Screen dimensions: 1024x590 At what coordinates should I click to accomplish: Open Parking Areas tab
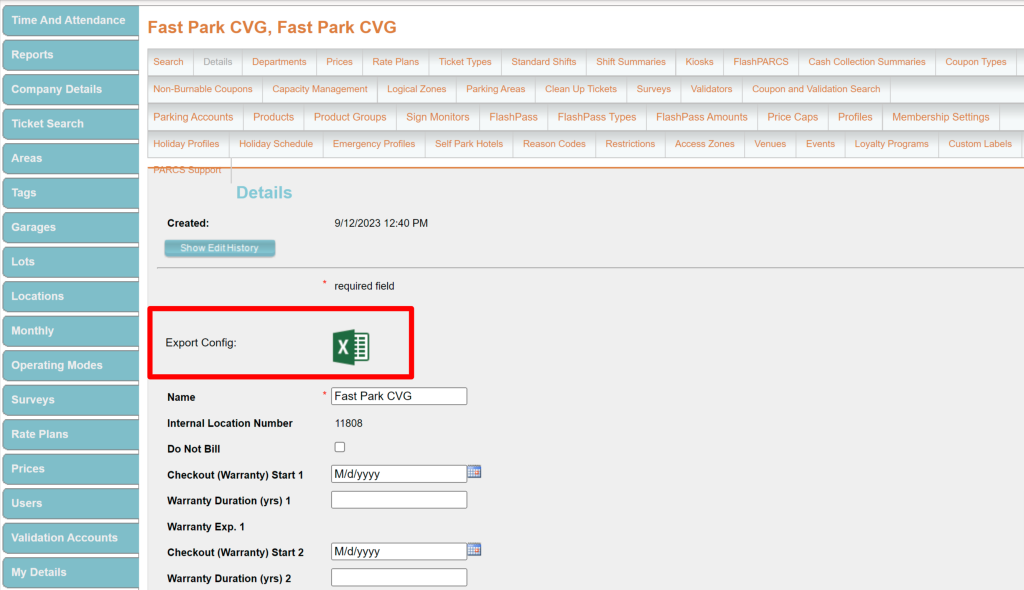pyautogui.click(x=496, y=90)
